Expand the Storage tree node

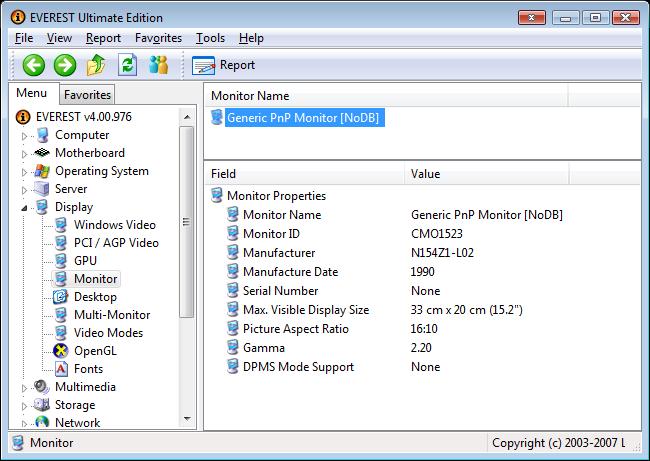coord(24,406)
